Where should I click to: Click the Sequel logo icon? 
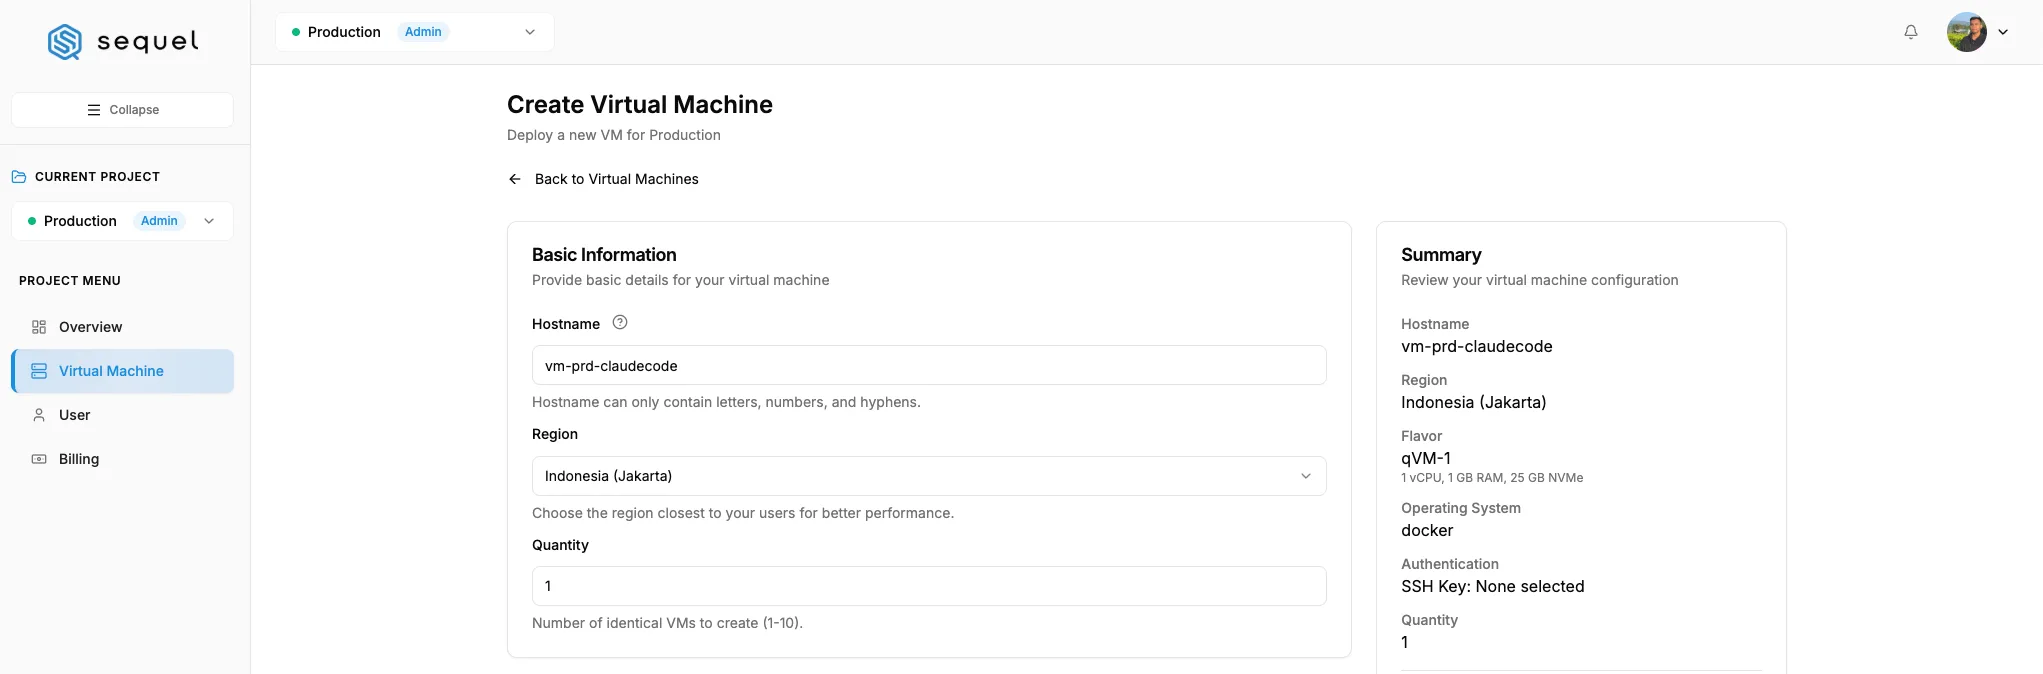point(65,42)
